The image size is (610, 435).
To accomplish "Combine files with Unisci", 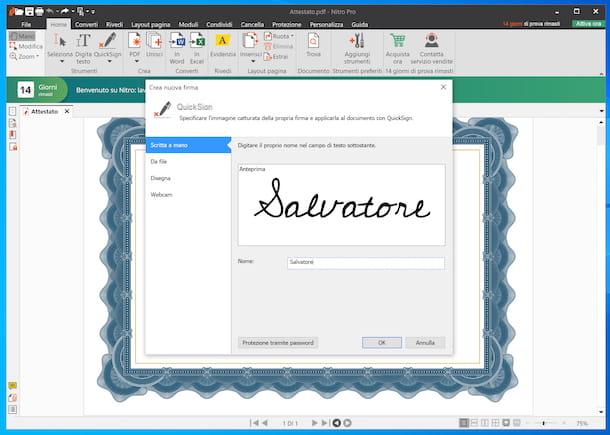I will [154, 45].
